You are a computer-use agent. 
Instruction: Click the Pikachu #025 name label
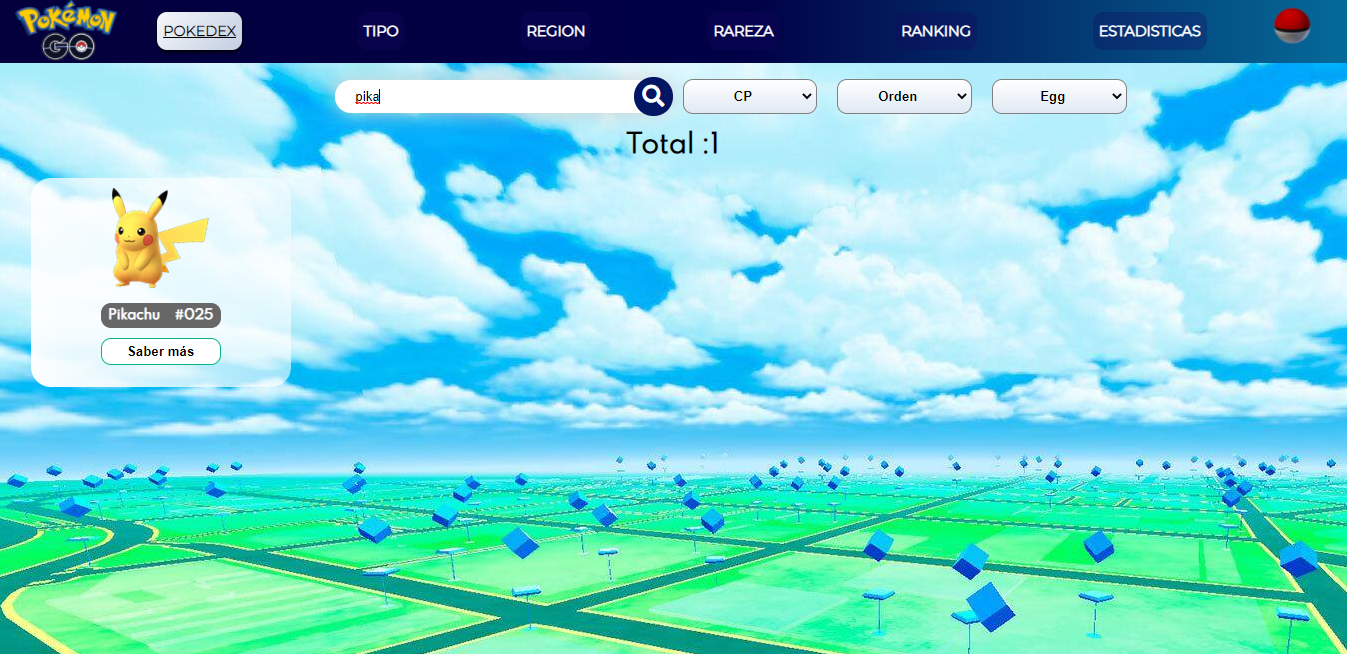(x=161, y=315)
